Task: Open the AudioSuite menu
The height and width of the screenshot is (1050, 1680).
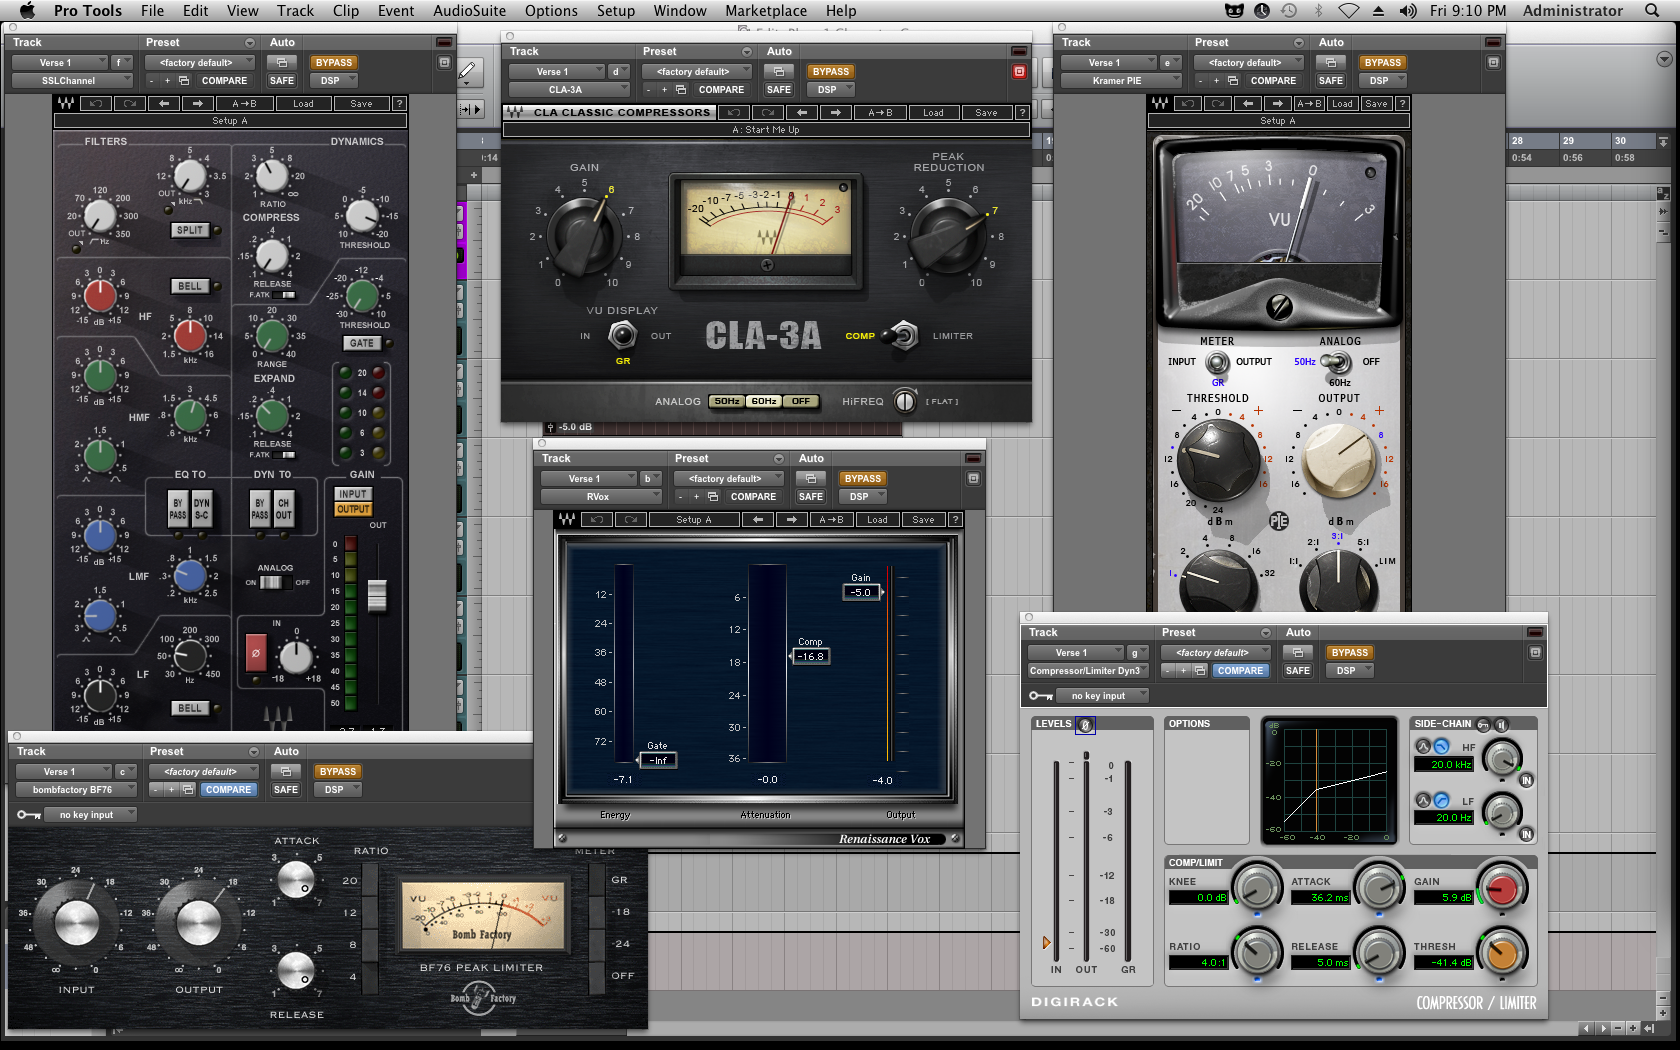Action: (x=470, y=11)
